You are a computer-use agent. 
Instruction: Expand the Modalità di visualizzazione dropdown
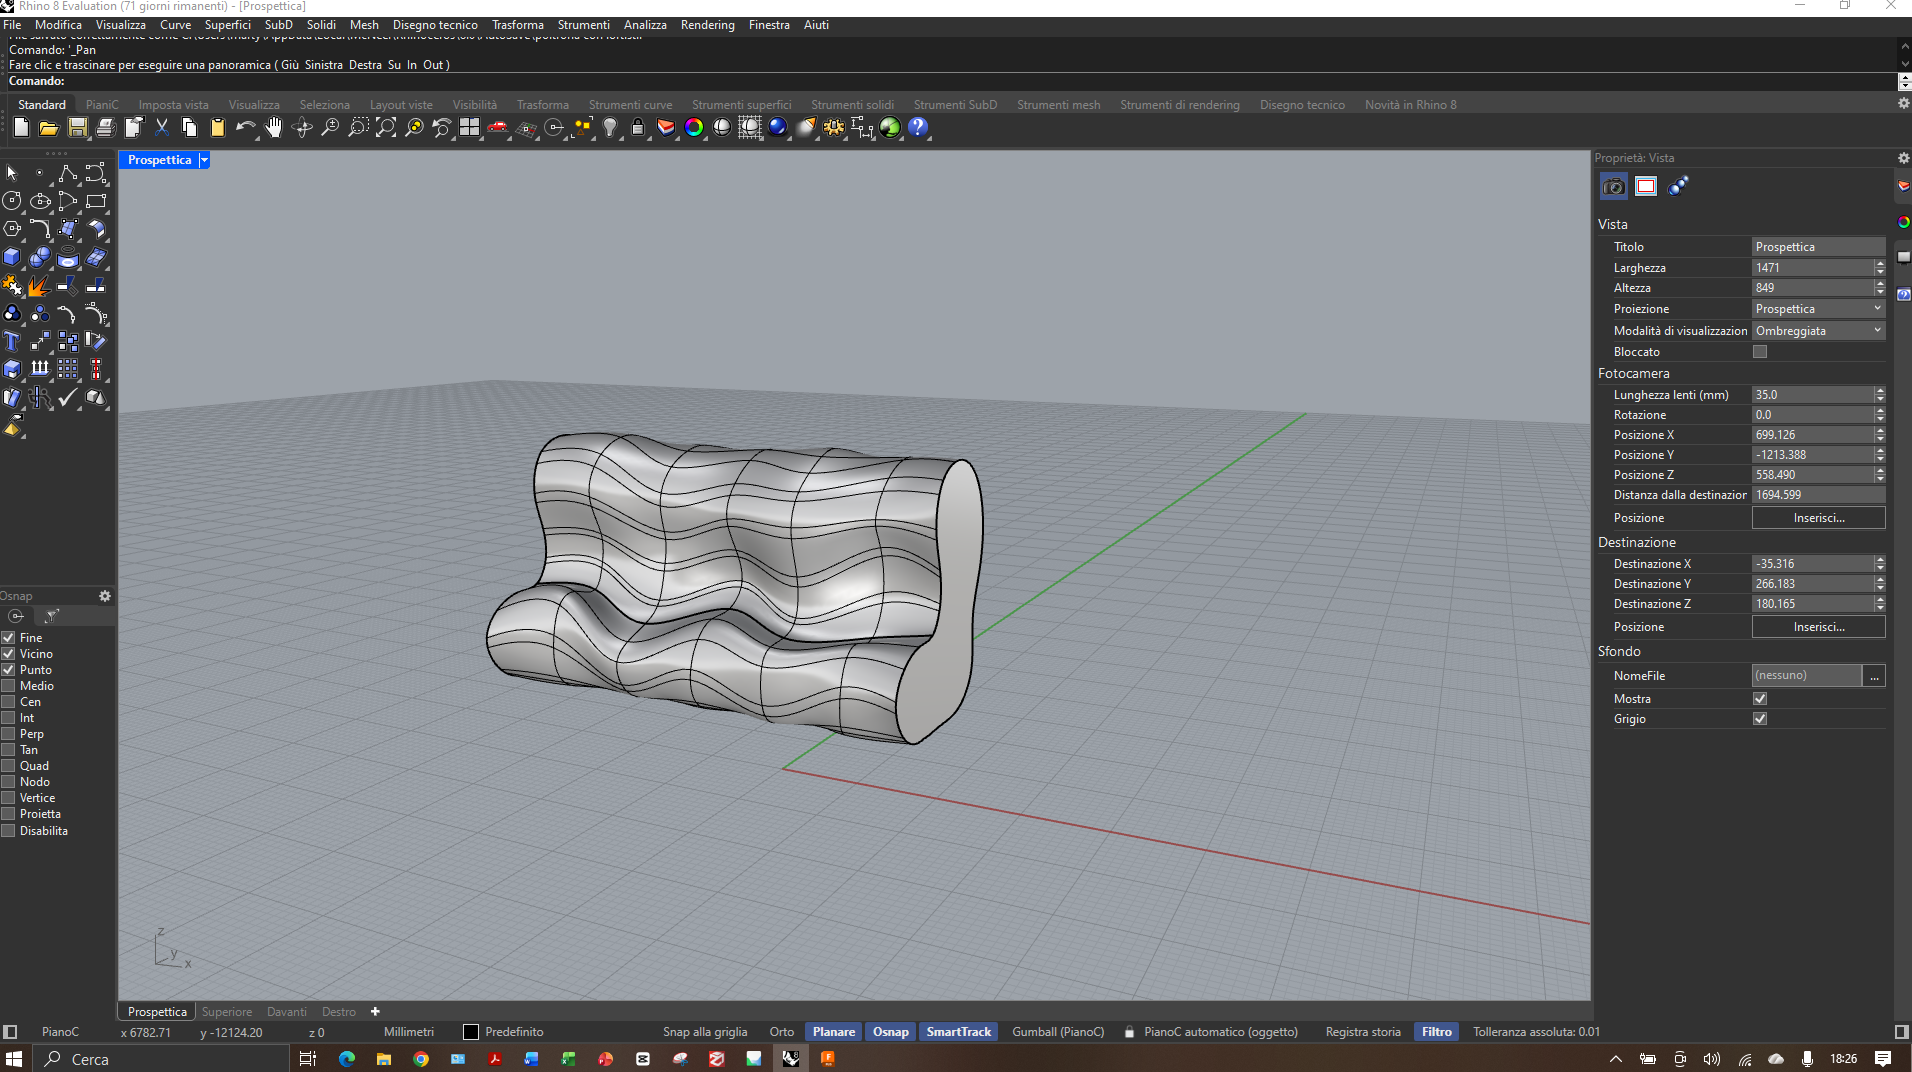1817,331
